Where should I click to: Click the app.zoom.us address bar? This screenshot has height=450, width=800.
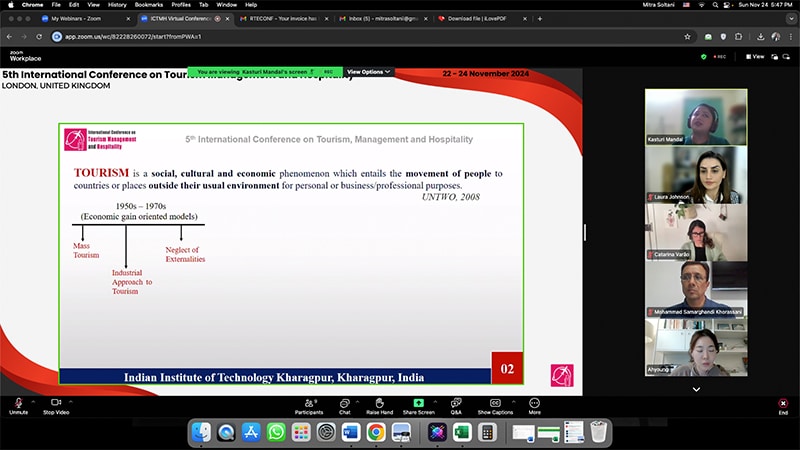coord(300,36)
